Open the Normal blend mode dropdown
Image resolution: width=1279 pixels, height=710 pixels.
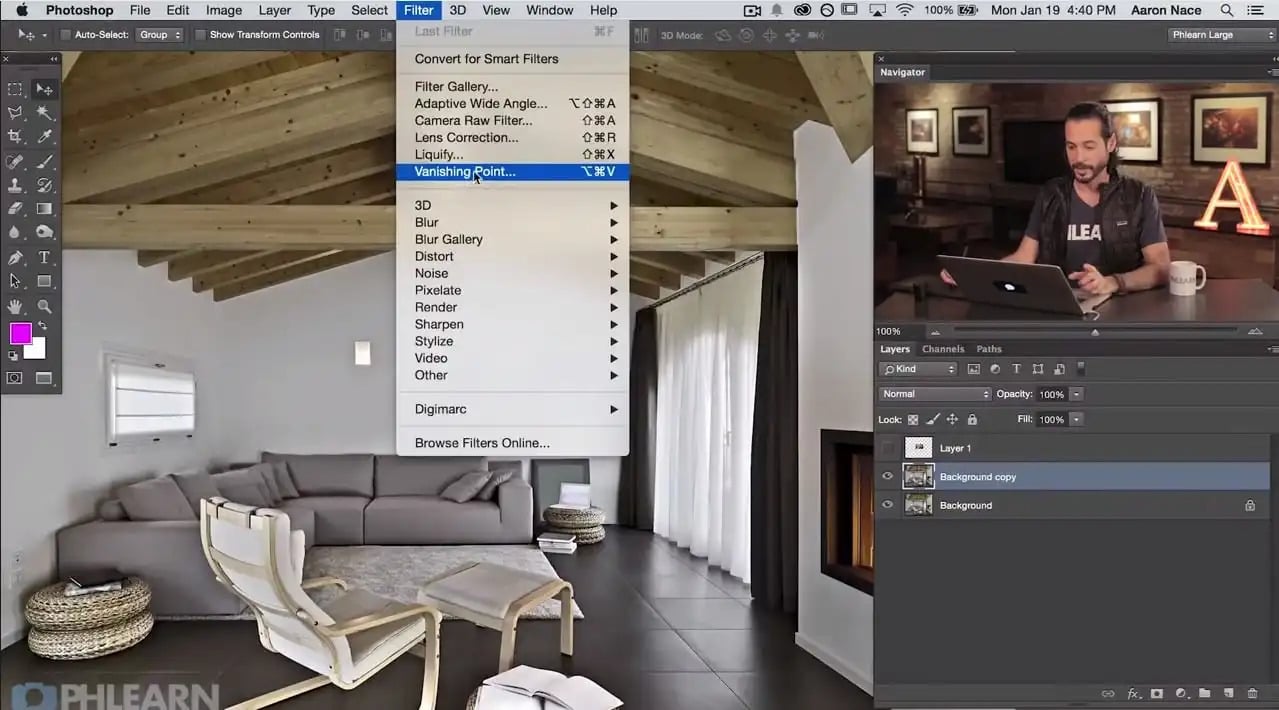point(934,394)
